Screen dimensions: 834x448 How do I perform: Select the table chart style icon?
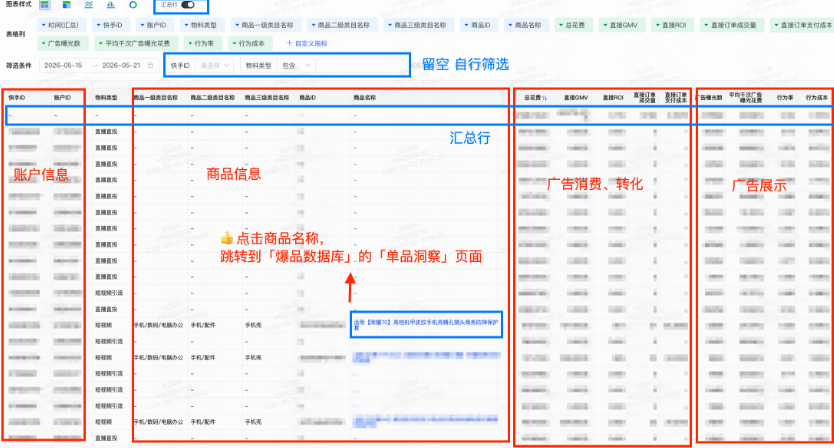pyautogui.click(x=45, y=5)
